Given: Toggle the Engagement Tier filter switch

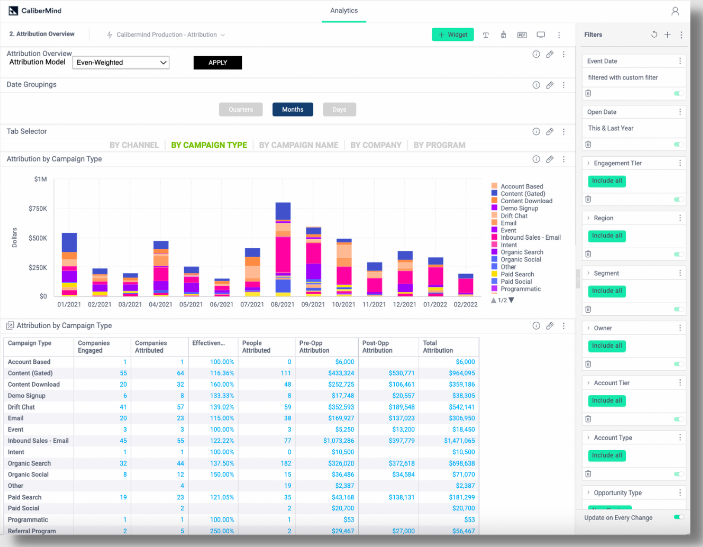Looking at the screenshot, I should click(x=679, y=199).
